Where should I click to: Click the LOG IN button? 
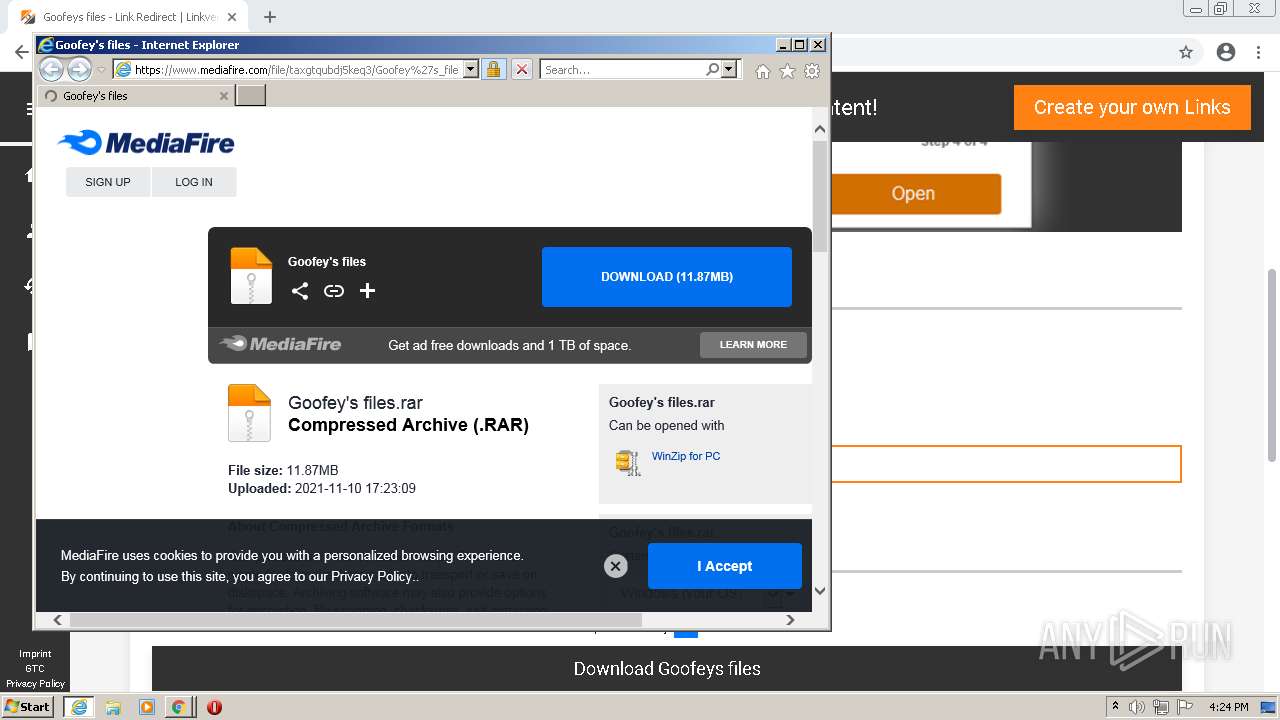(x=194, y=182)
